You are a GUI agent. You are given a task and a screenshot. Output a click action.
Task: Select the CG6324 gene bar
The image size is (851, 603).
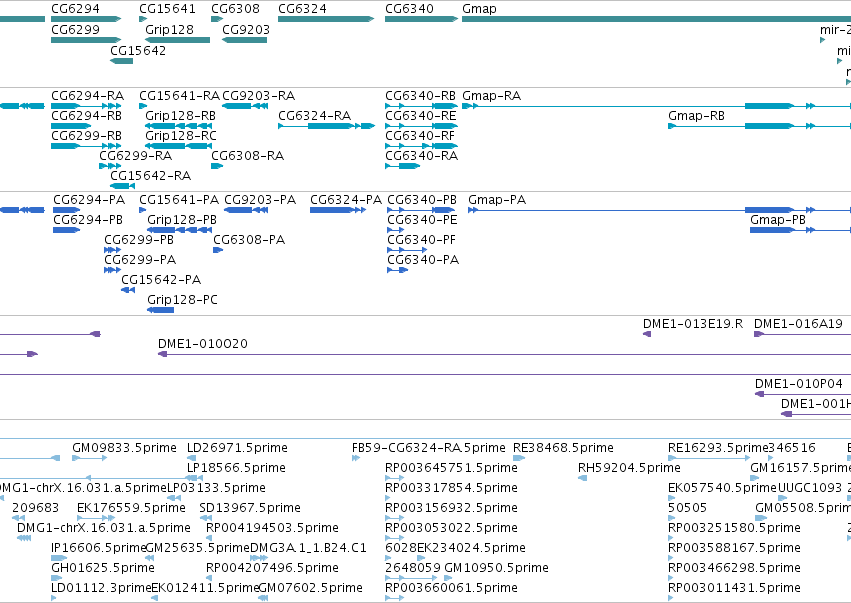[x=326, y=19]
